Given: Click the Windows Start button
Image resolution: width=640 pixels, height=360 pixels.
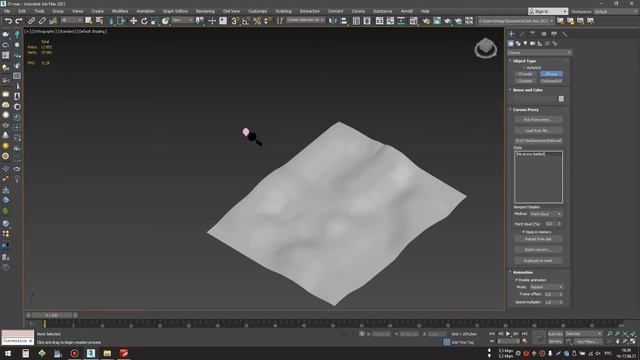Looking at the screenshot, I should 8,353.
